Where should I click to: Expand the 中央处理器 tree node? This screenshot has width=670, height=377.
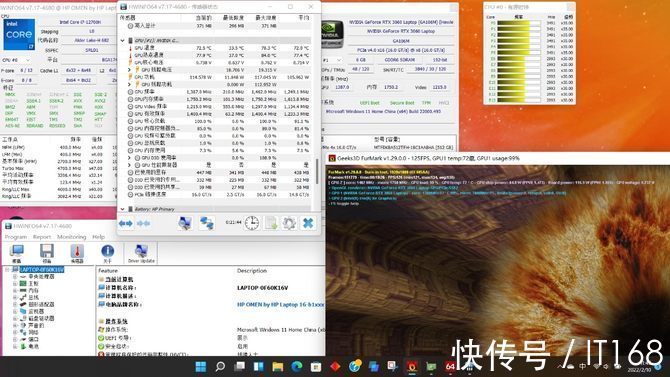[15, 277]
